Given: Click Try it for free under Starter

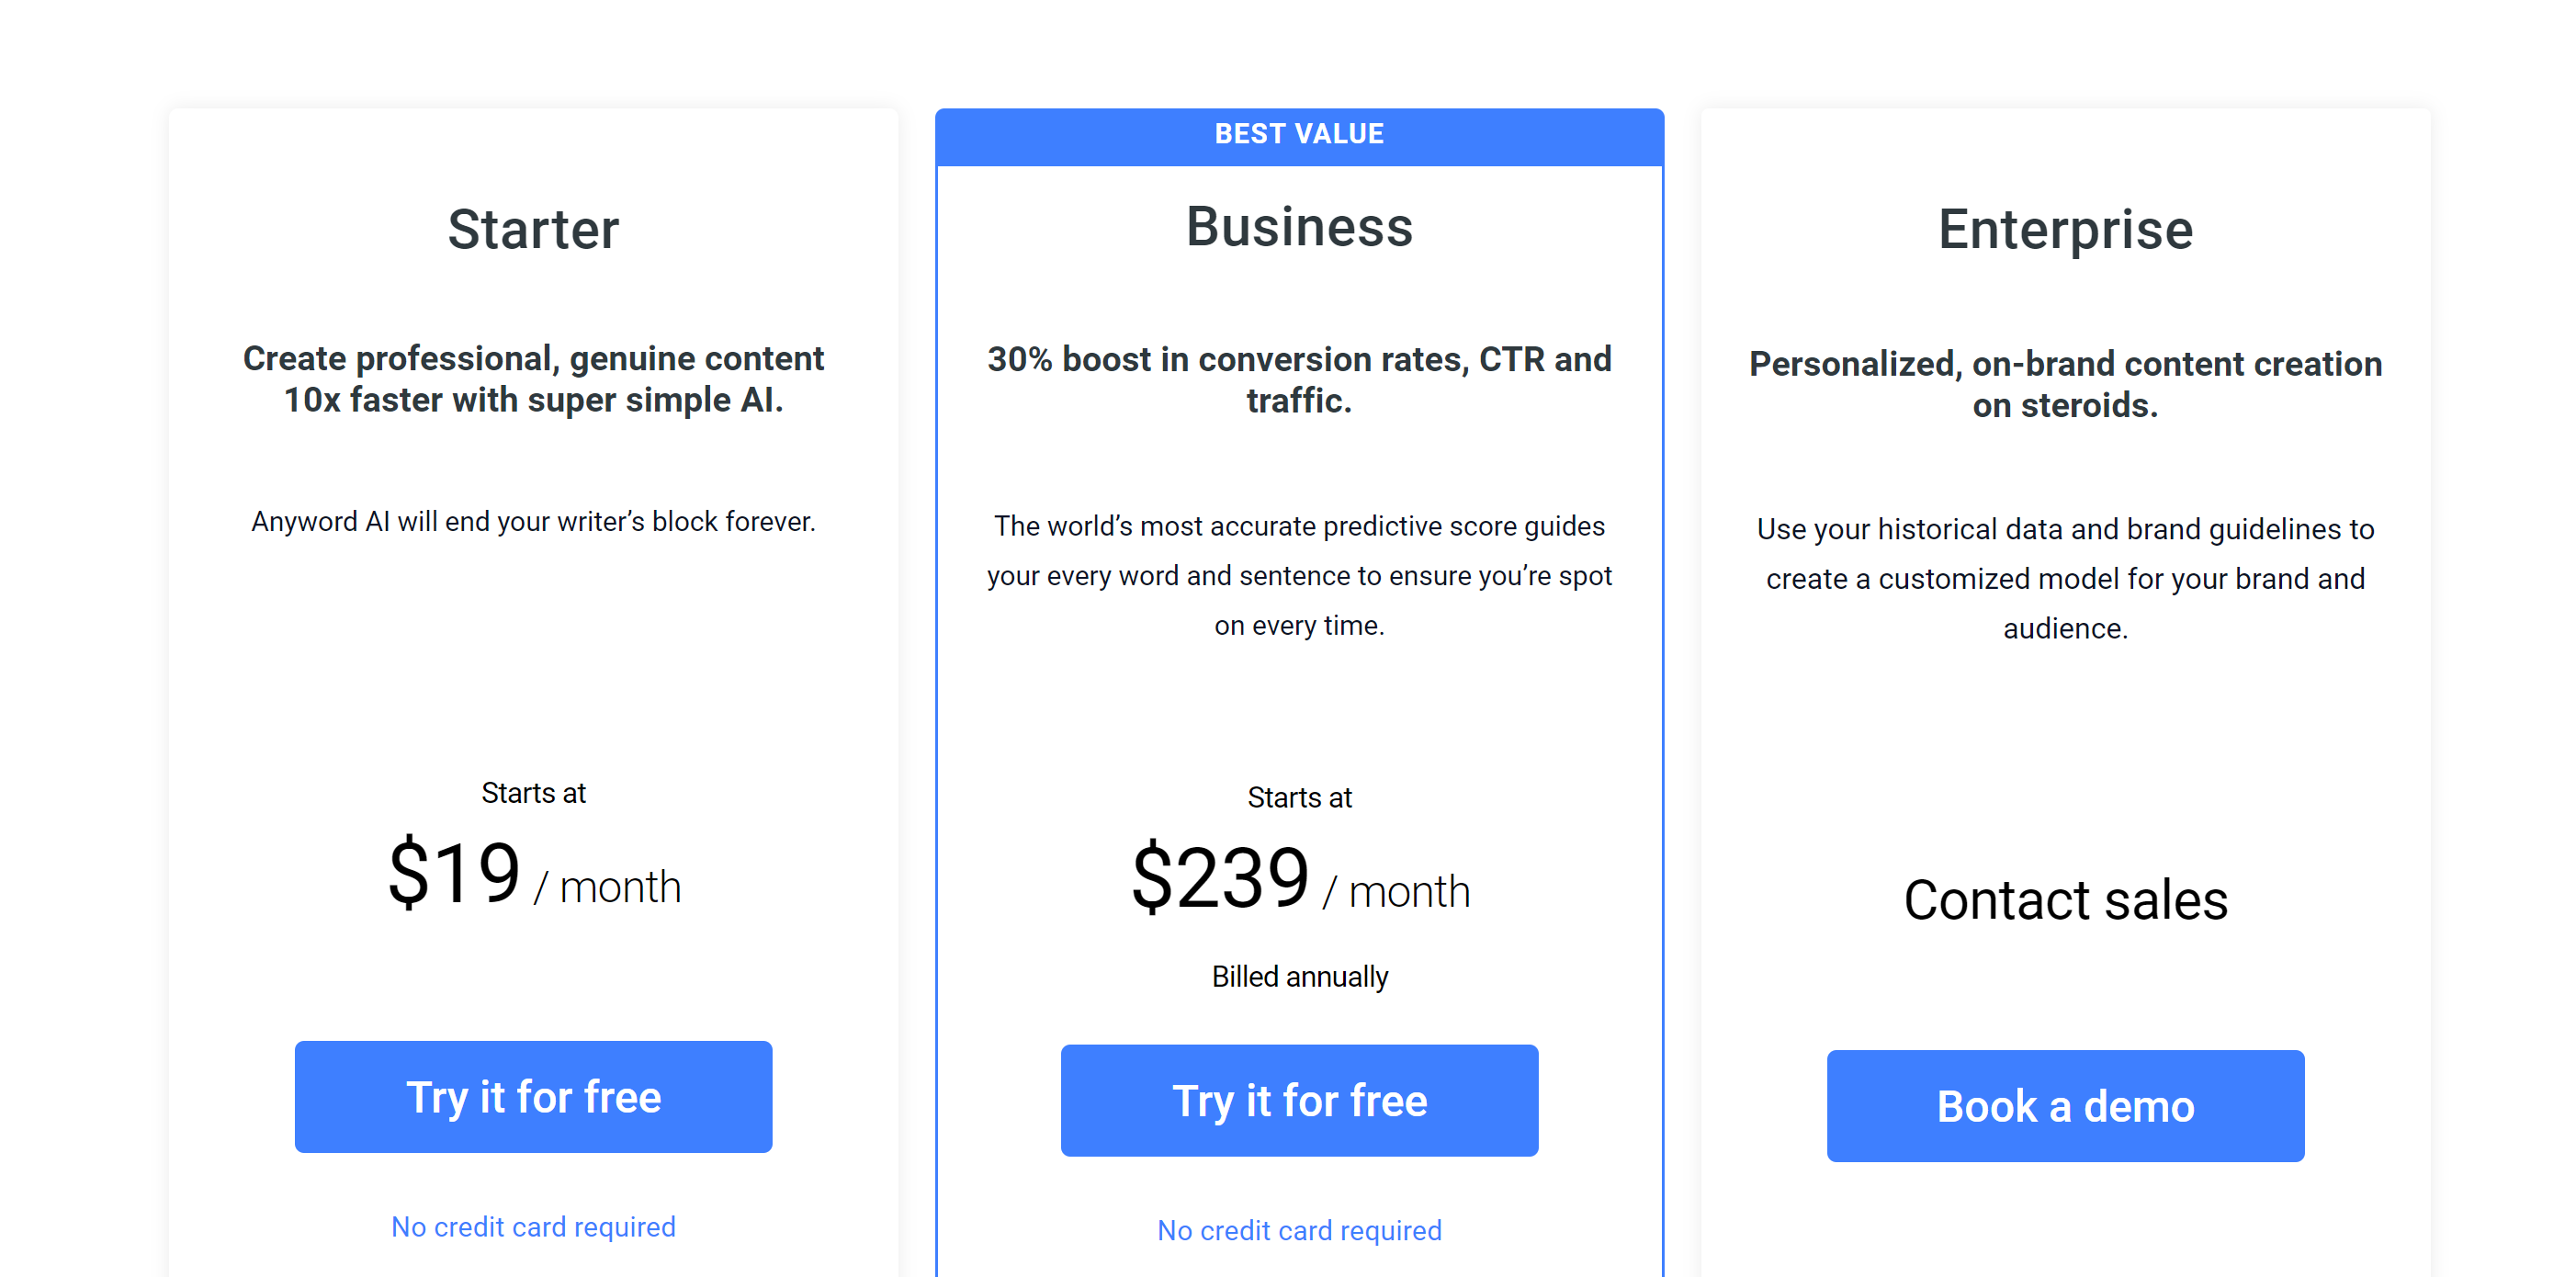Looking at the screenshot, I should pos(533,1096).
